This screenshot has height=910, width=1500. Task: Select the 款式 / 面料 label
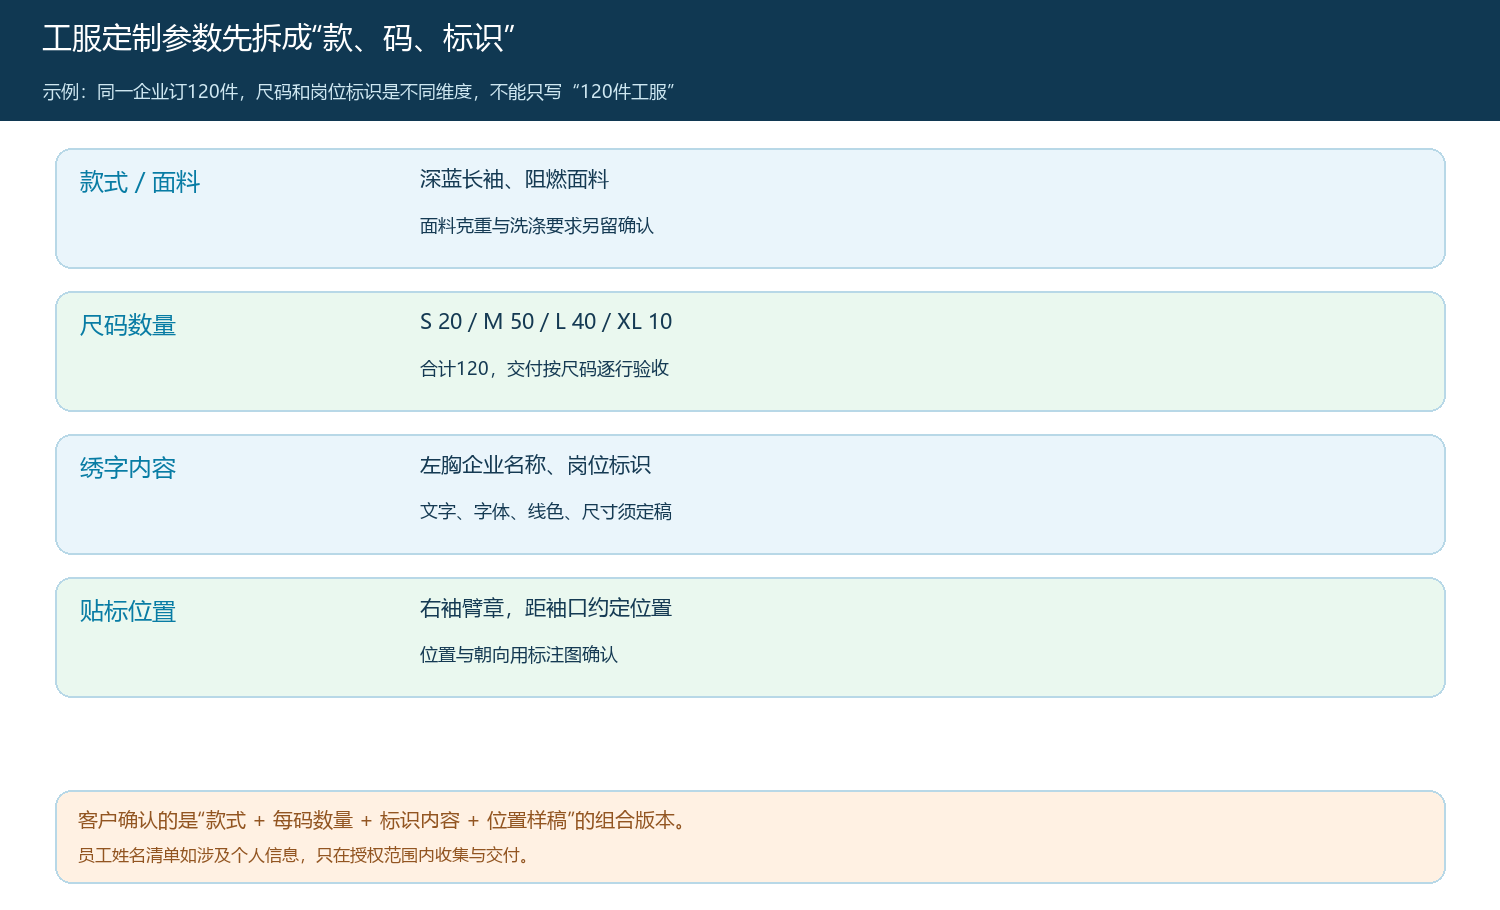coord(140,182)
